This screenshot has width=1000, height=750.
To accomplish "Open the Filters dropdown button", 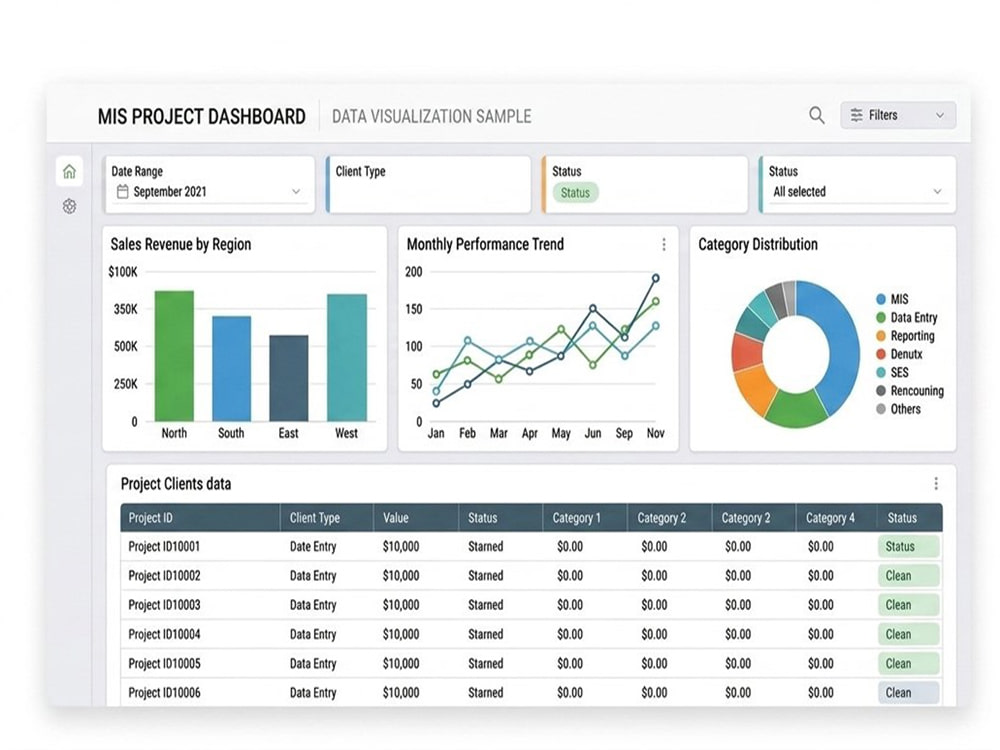I will pos(898,115).
